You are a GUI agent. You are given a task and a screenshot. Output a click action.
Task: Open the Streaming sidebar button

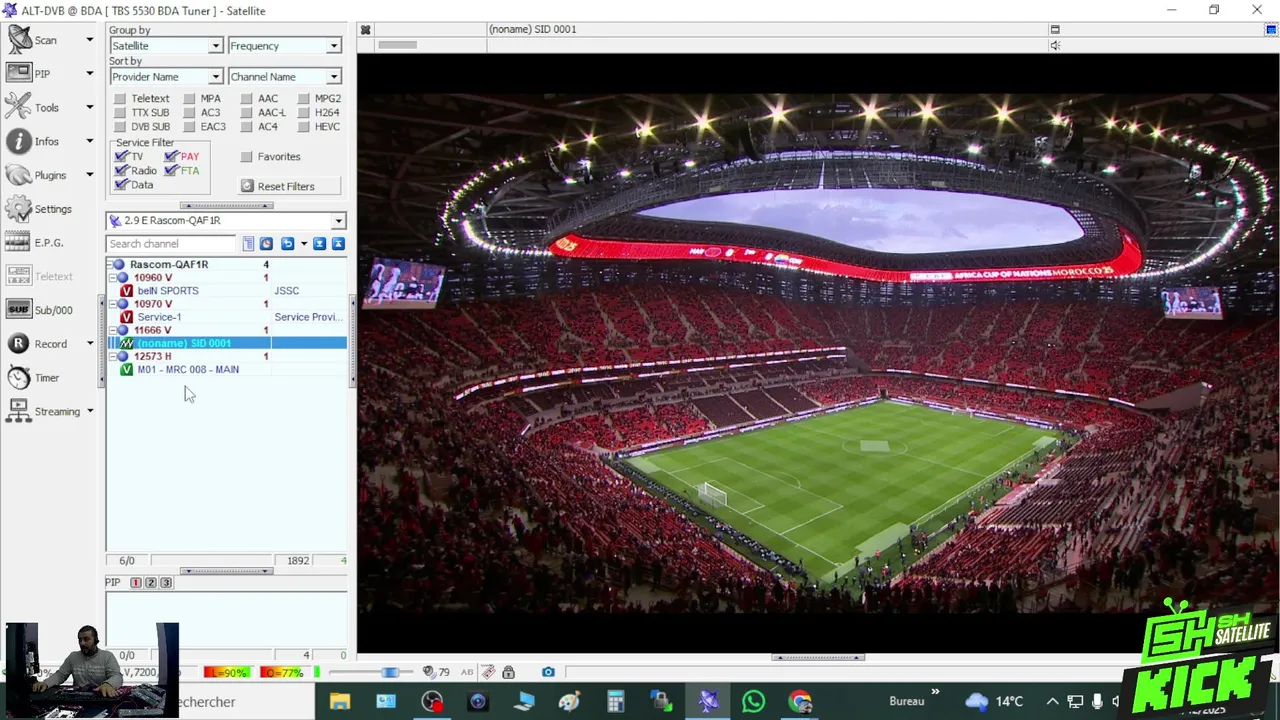[x=50, y=412]
